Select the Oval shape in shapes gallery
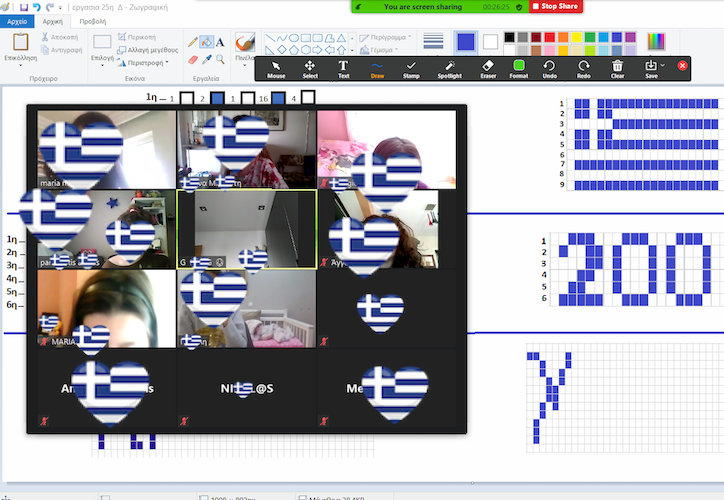The width and height of the screenshot is (724, 500). (294, 38)
